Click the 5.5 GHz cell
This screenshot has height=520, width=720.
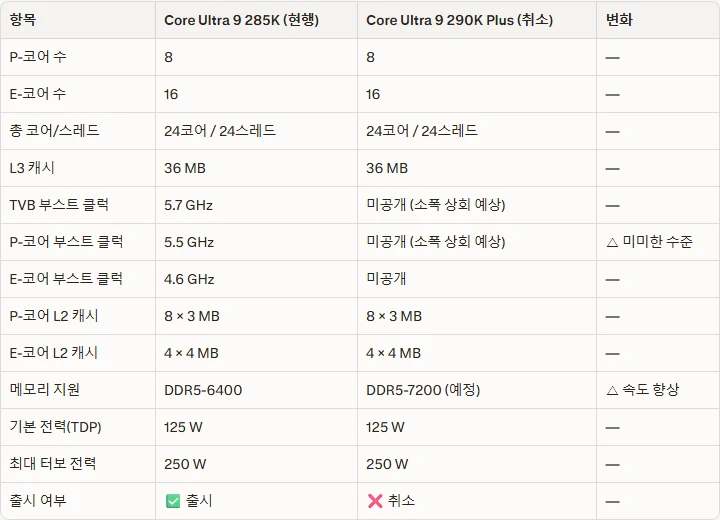(x=188, y=242)
